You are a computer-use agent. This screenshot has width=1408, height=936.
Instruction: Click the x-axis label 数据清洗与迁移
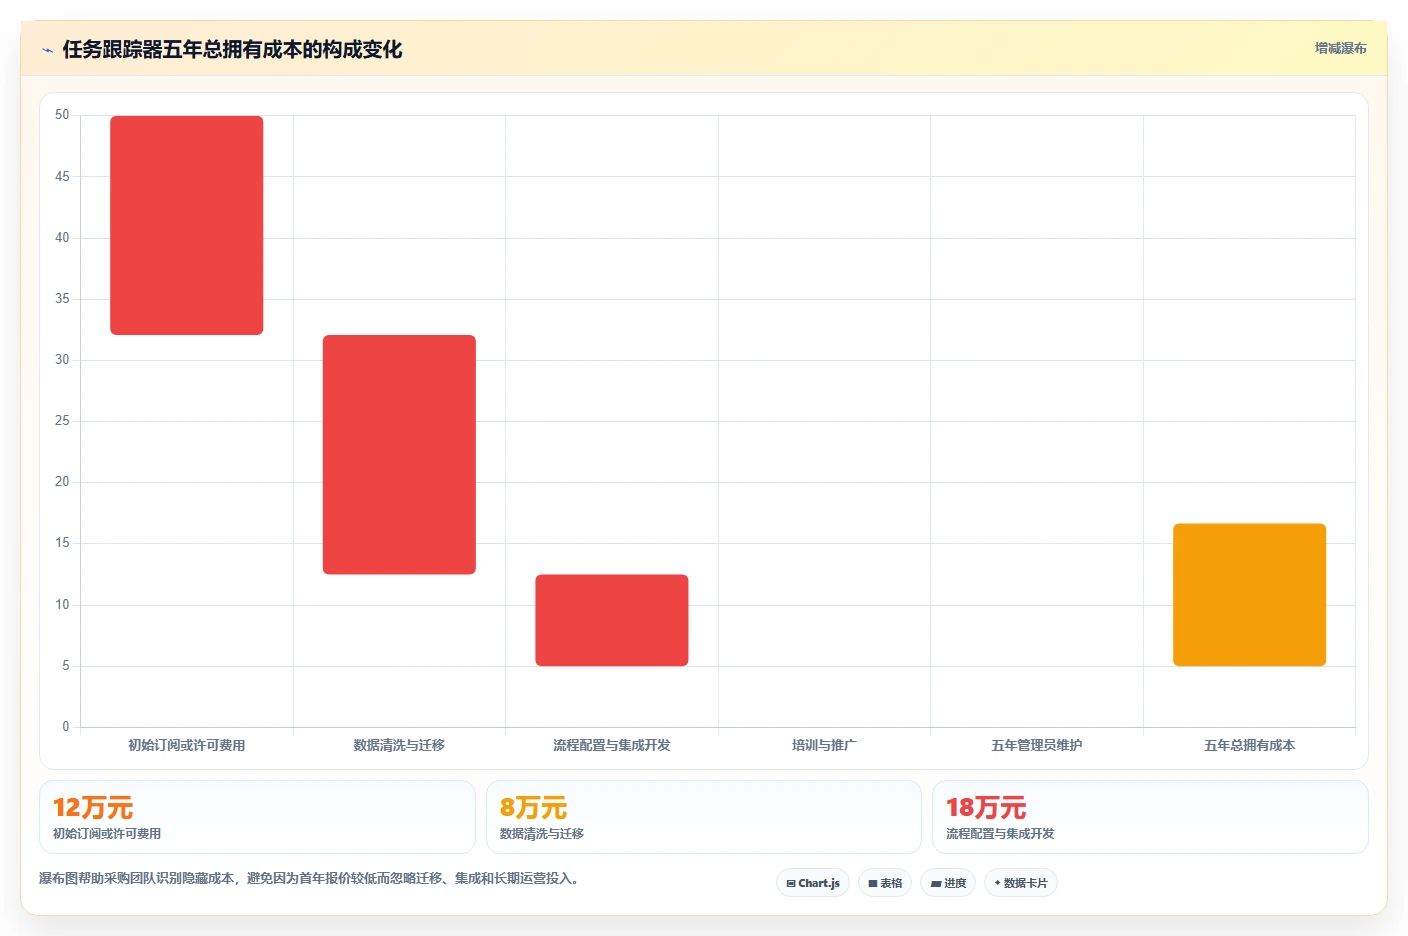click(x=399, y=745)
